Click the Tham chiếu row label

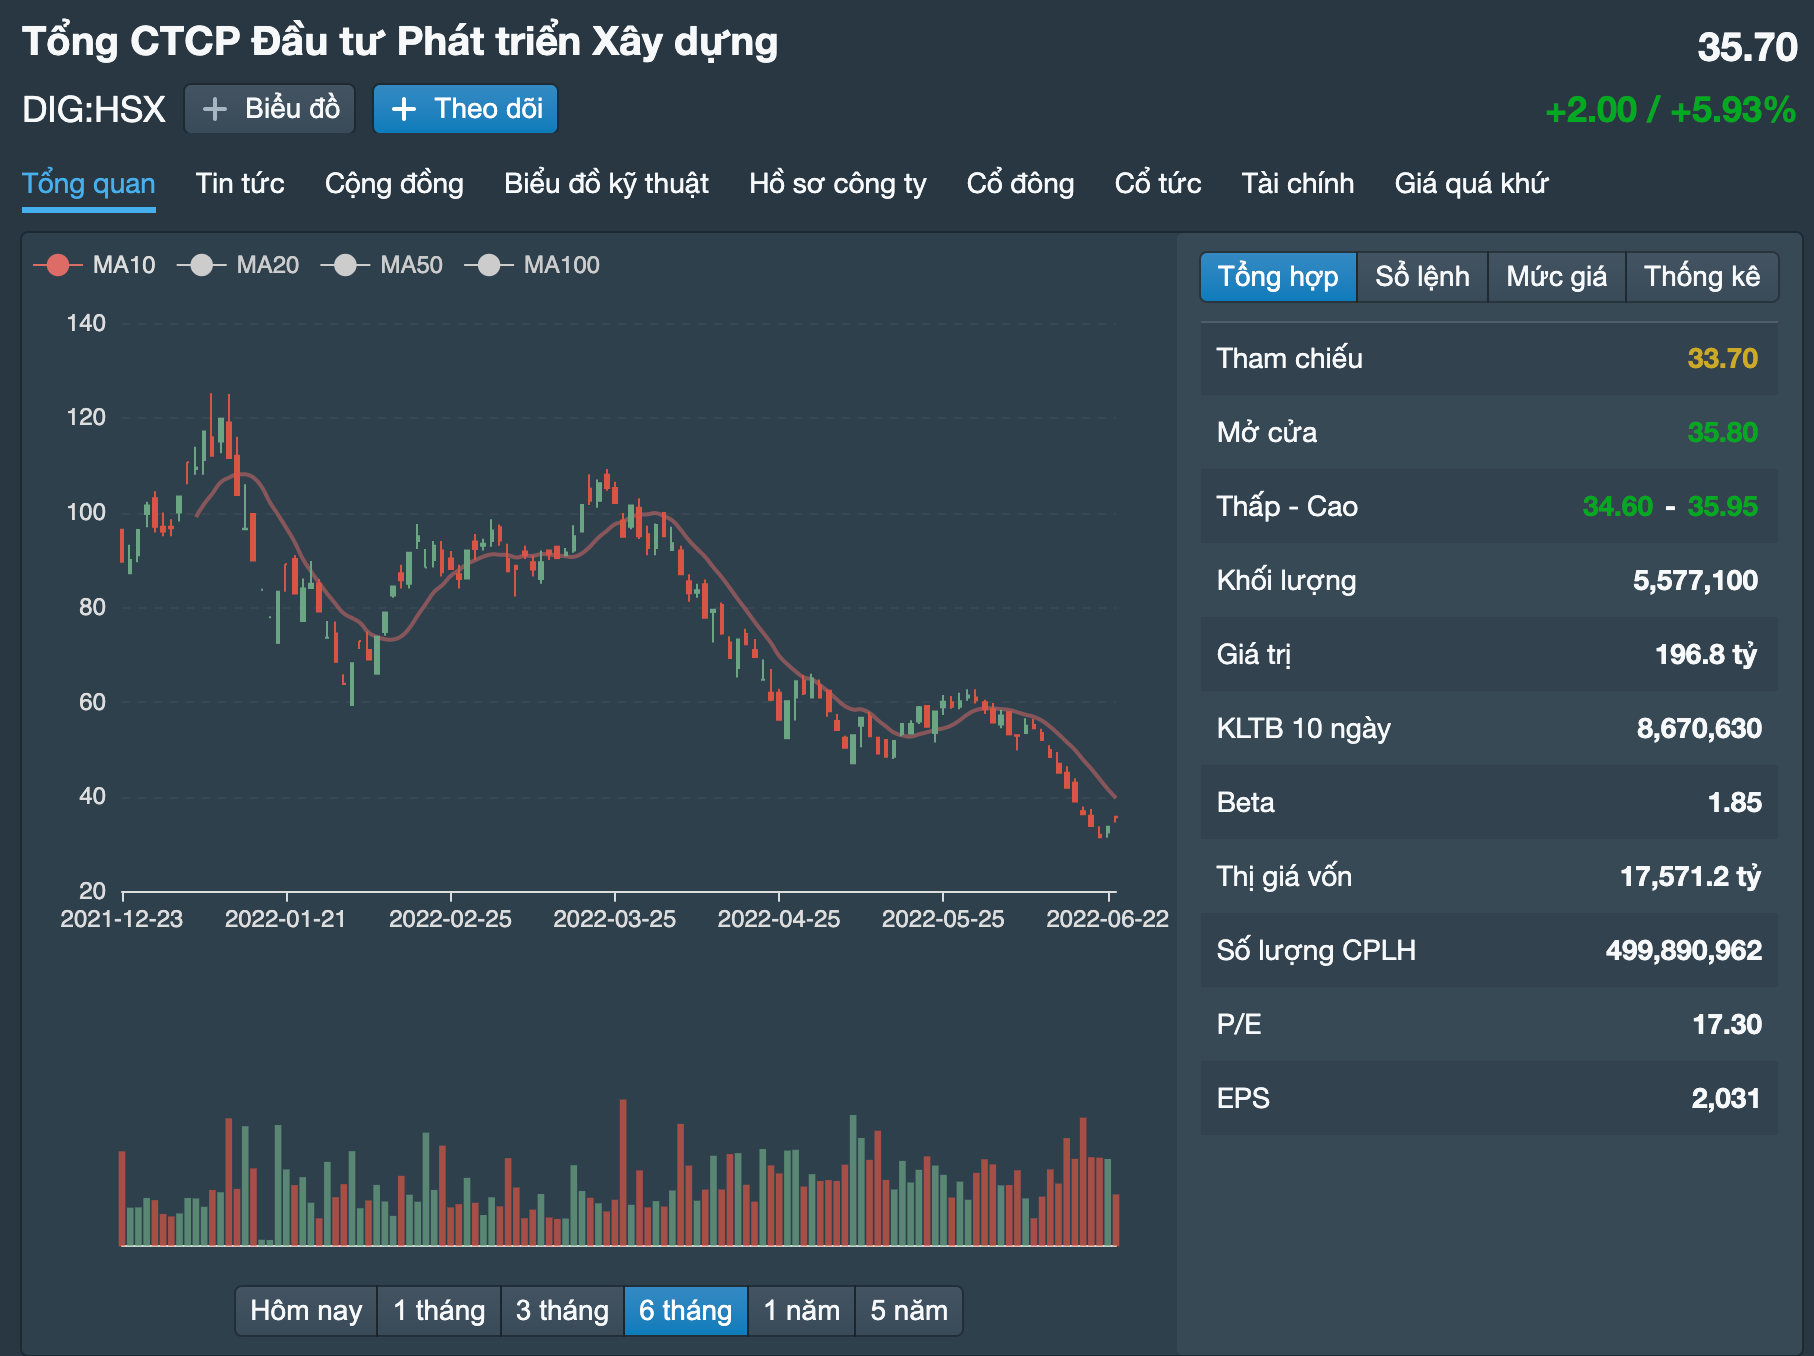tap(1289, 358)
